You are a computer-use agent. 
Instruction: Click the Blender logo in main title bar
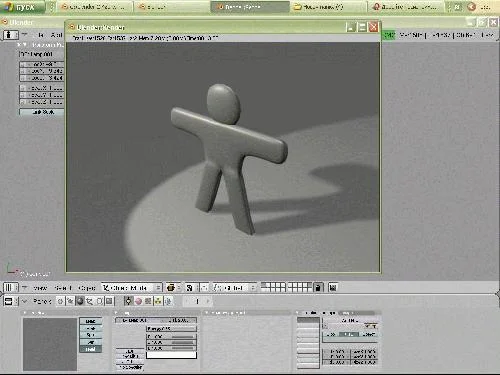pyautogui.click(x=5, y=22)
